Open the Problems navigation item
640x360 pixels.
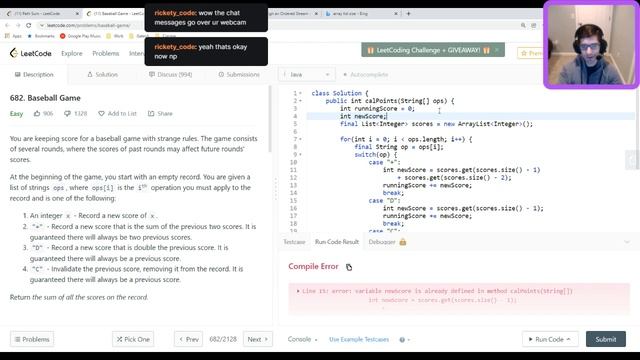tap(106, 53)
